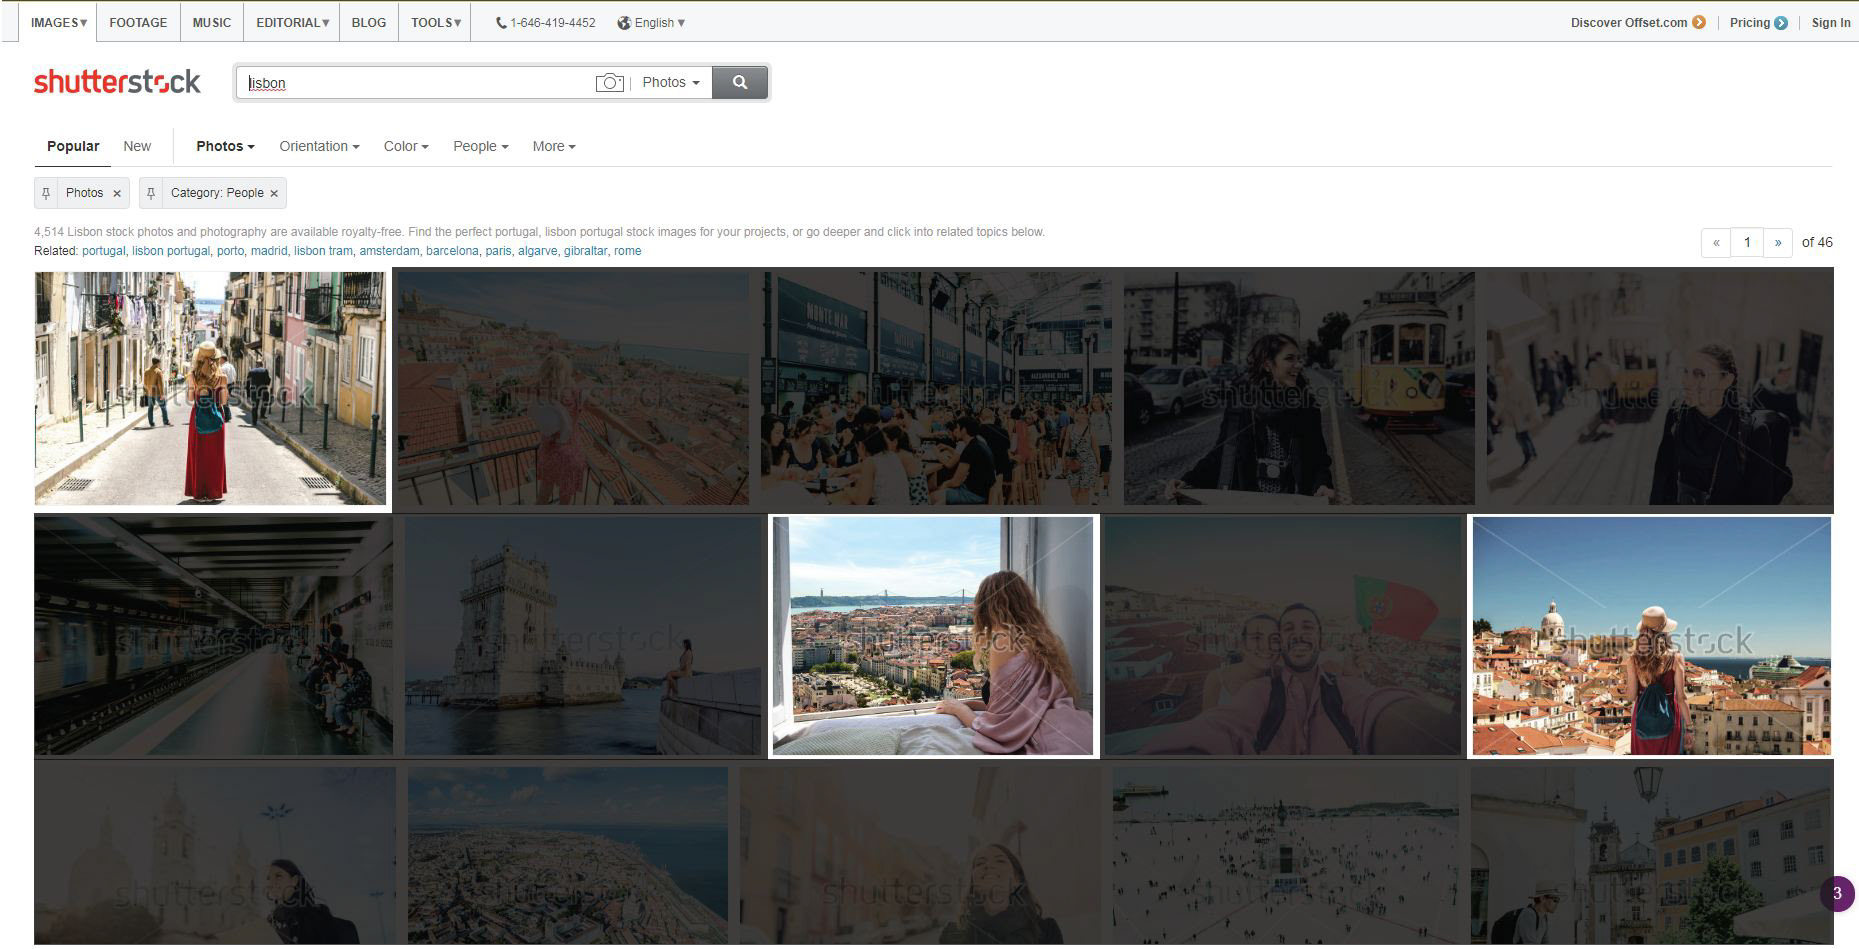1859x949 pixels.
Task: Click the globe icon beside English
Action: tap(624, 23)
